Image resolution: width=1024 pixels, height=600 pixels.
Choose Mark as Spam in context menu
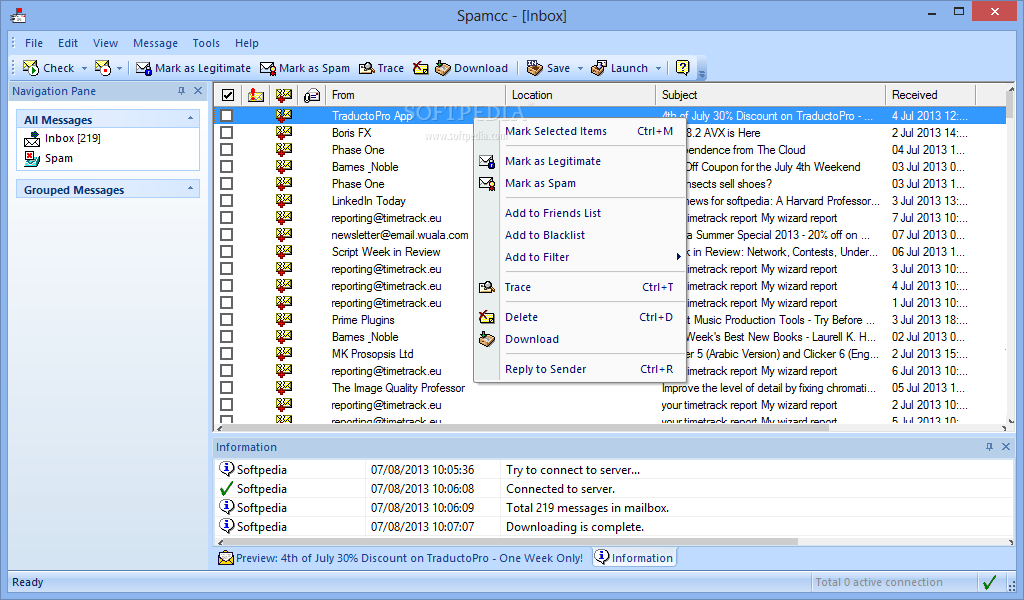tap(580, 183)
